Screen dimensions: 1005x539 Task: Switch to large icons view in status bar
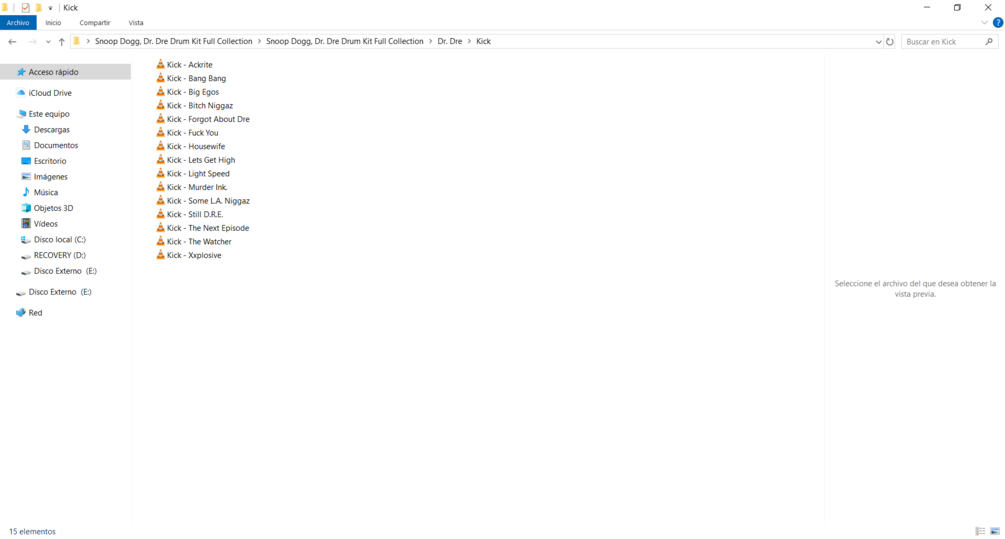995,531
